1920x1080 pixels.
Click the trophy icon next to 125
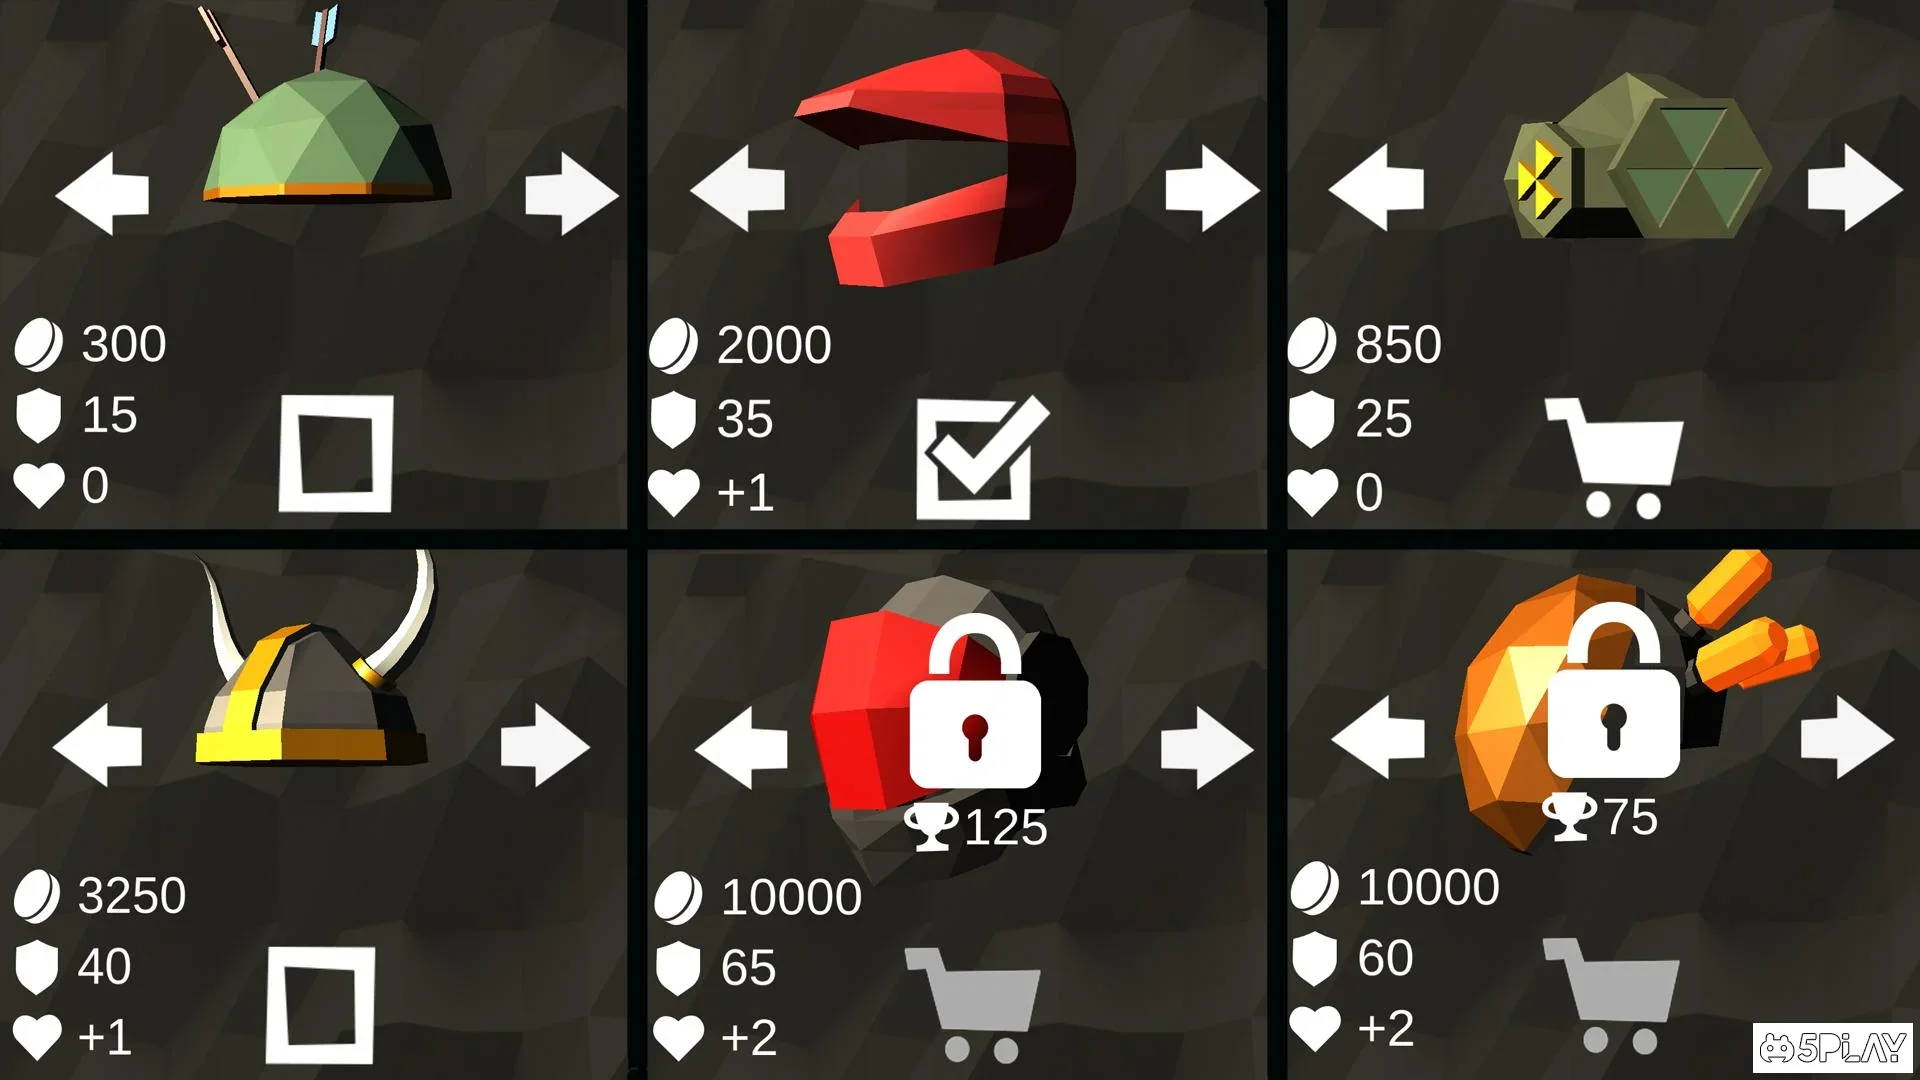(x=931, y=827)
